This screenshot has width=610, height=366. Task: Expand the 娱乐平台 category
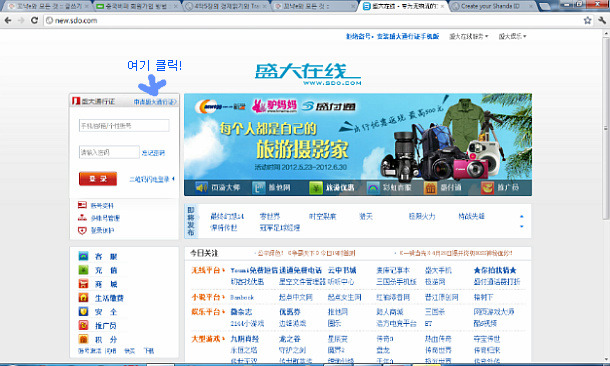(208, 312)
